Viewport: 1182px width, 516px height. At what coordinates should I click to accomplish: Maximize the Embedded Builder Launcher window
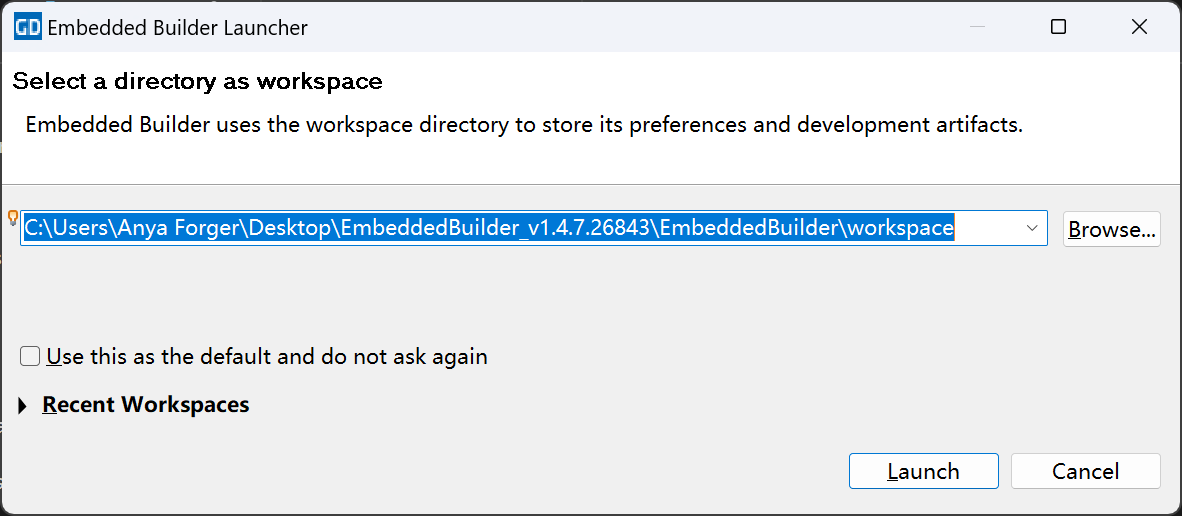[x=1058, y=27]
